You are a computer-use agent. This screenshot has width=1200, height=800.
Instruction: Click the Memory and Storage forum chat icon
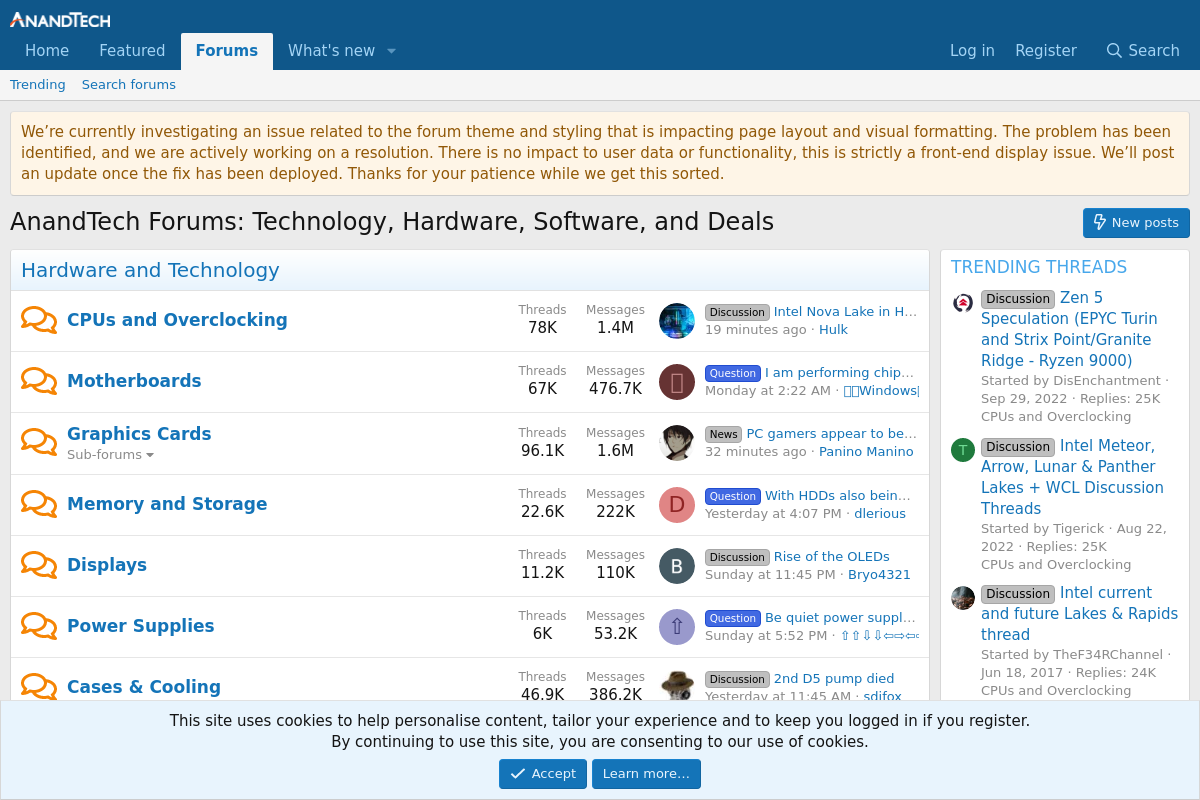[39, 504]
